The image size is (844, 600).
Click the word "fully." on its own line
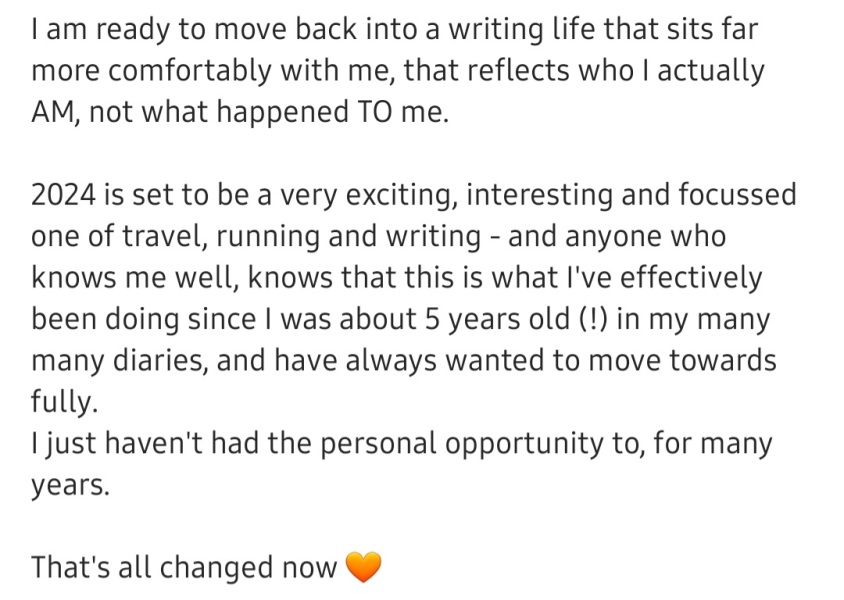coord(65,402)
